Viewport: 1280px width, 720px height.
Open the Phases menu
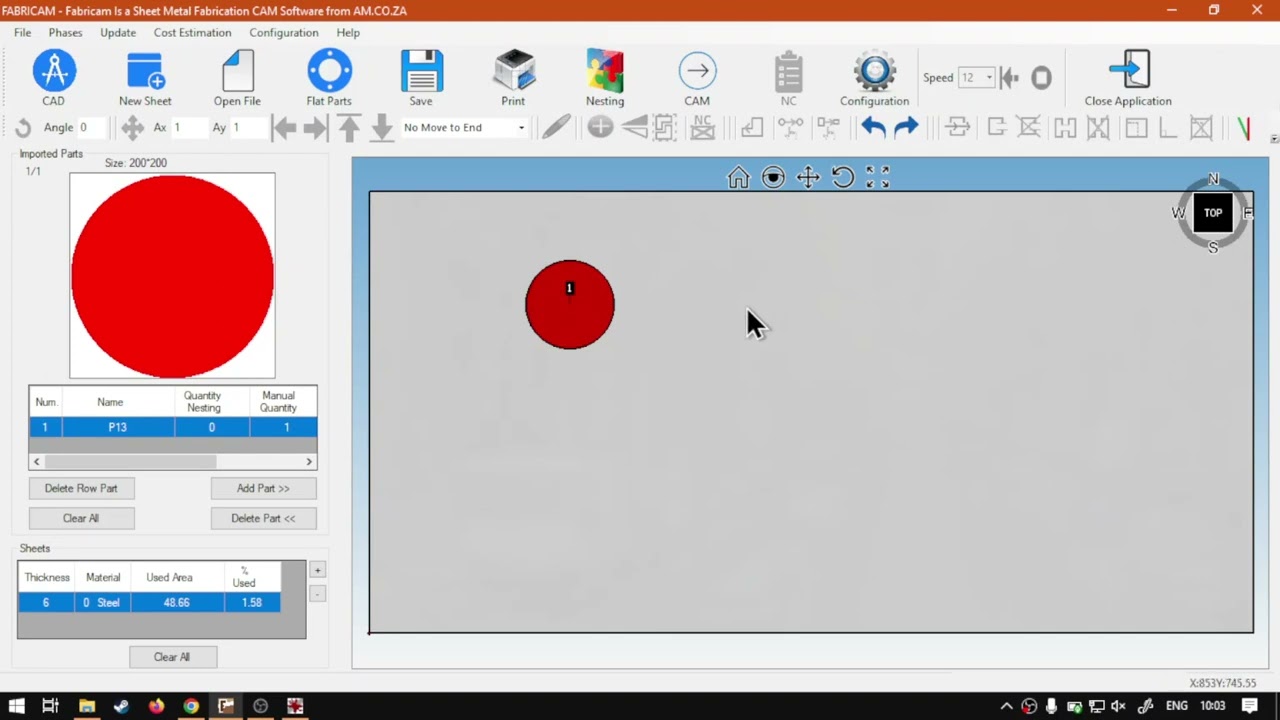coord(65,32)
